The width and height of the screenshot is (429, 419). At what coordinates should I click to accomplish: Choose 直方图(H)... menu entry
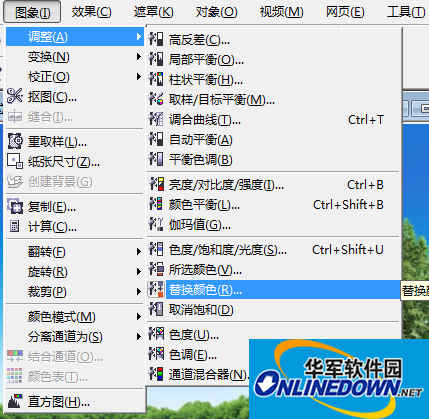(x=75, y=401)
